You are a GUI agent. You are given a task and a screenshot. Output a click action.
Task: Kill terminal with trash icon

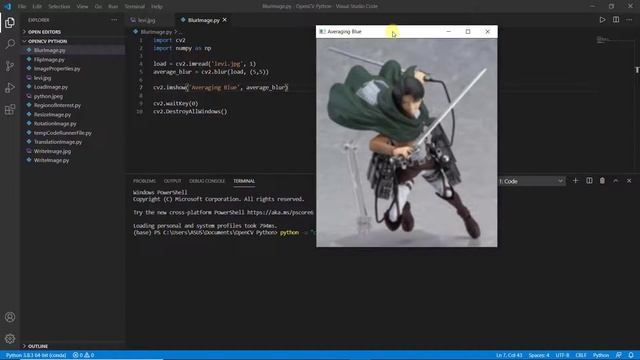pos(602,181)
